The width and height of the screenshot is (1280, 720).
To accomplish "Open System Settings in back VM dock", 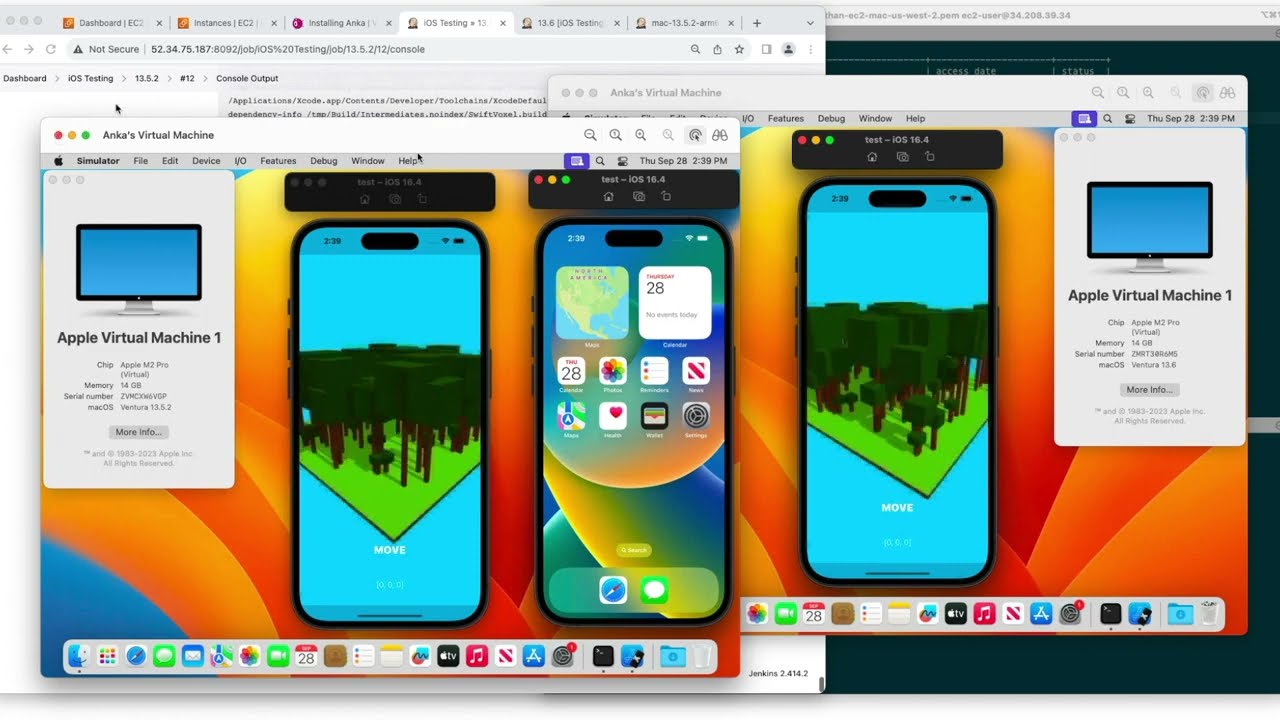I will tap(1070, 614).
